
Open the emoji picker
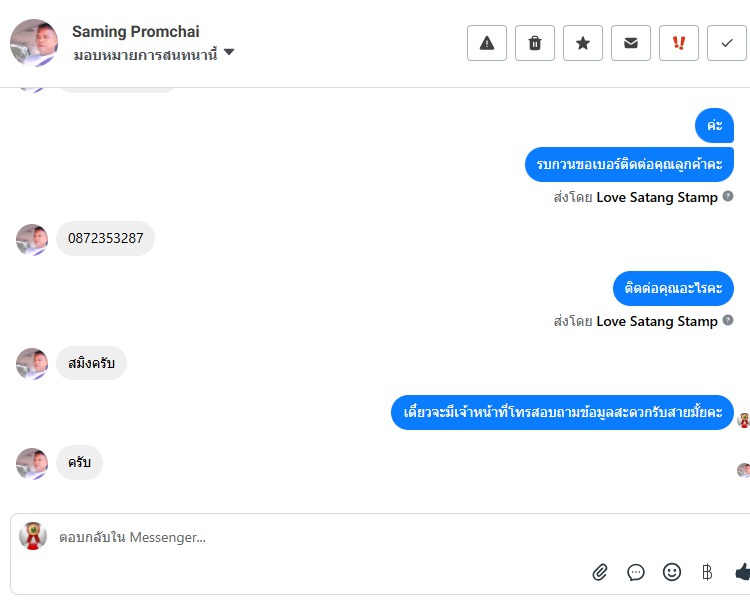coord(672,572)
